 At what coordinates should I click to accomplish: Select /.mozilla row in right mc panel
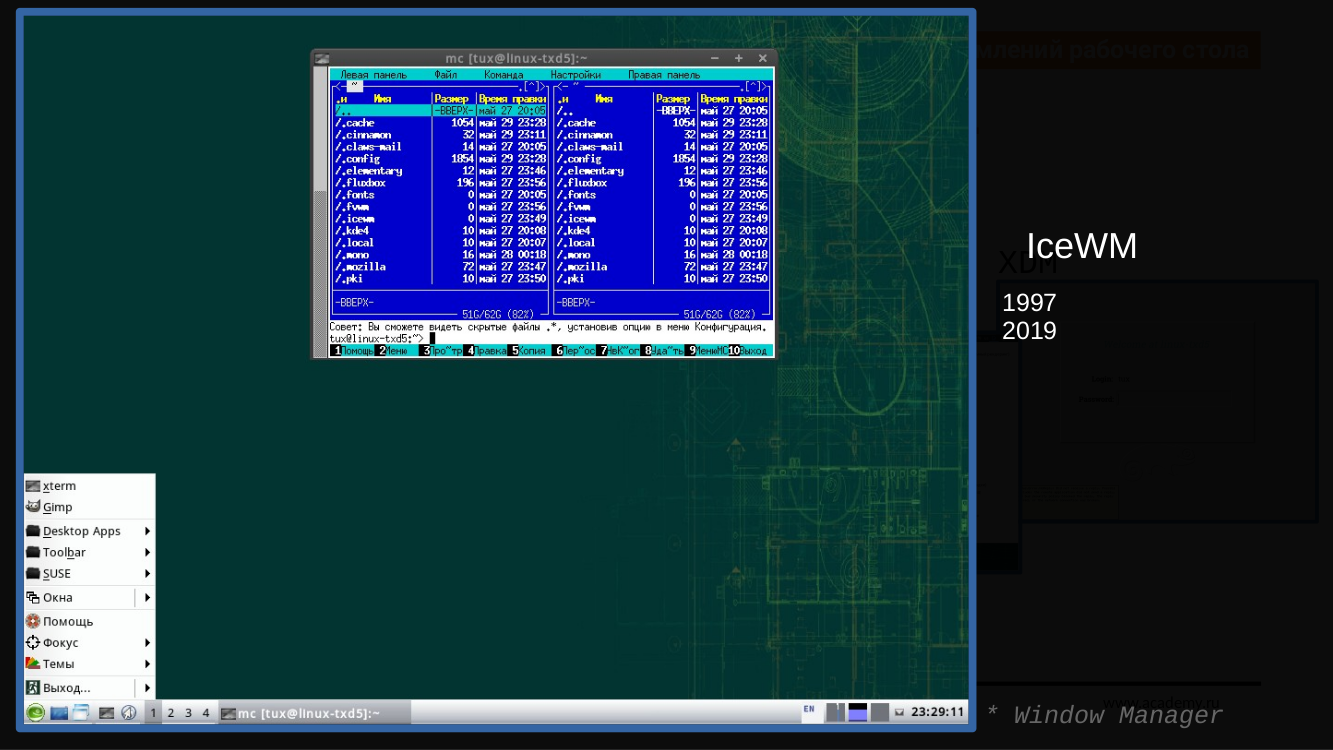663,267
